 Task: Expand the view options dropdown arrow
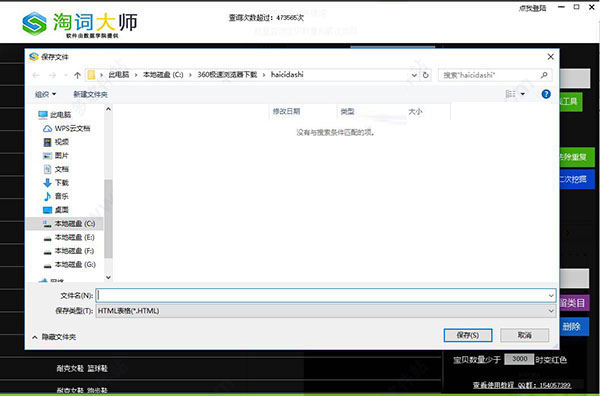[523, 94]
